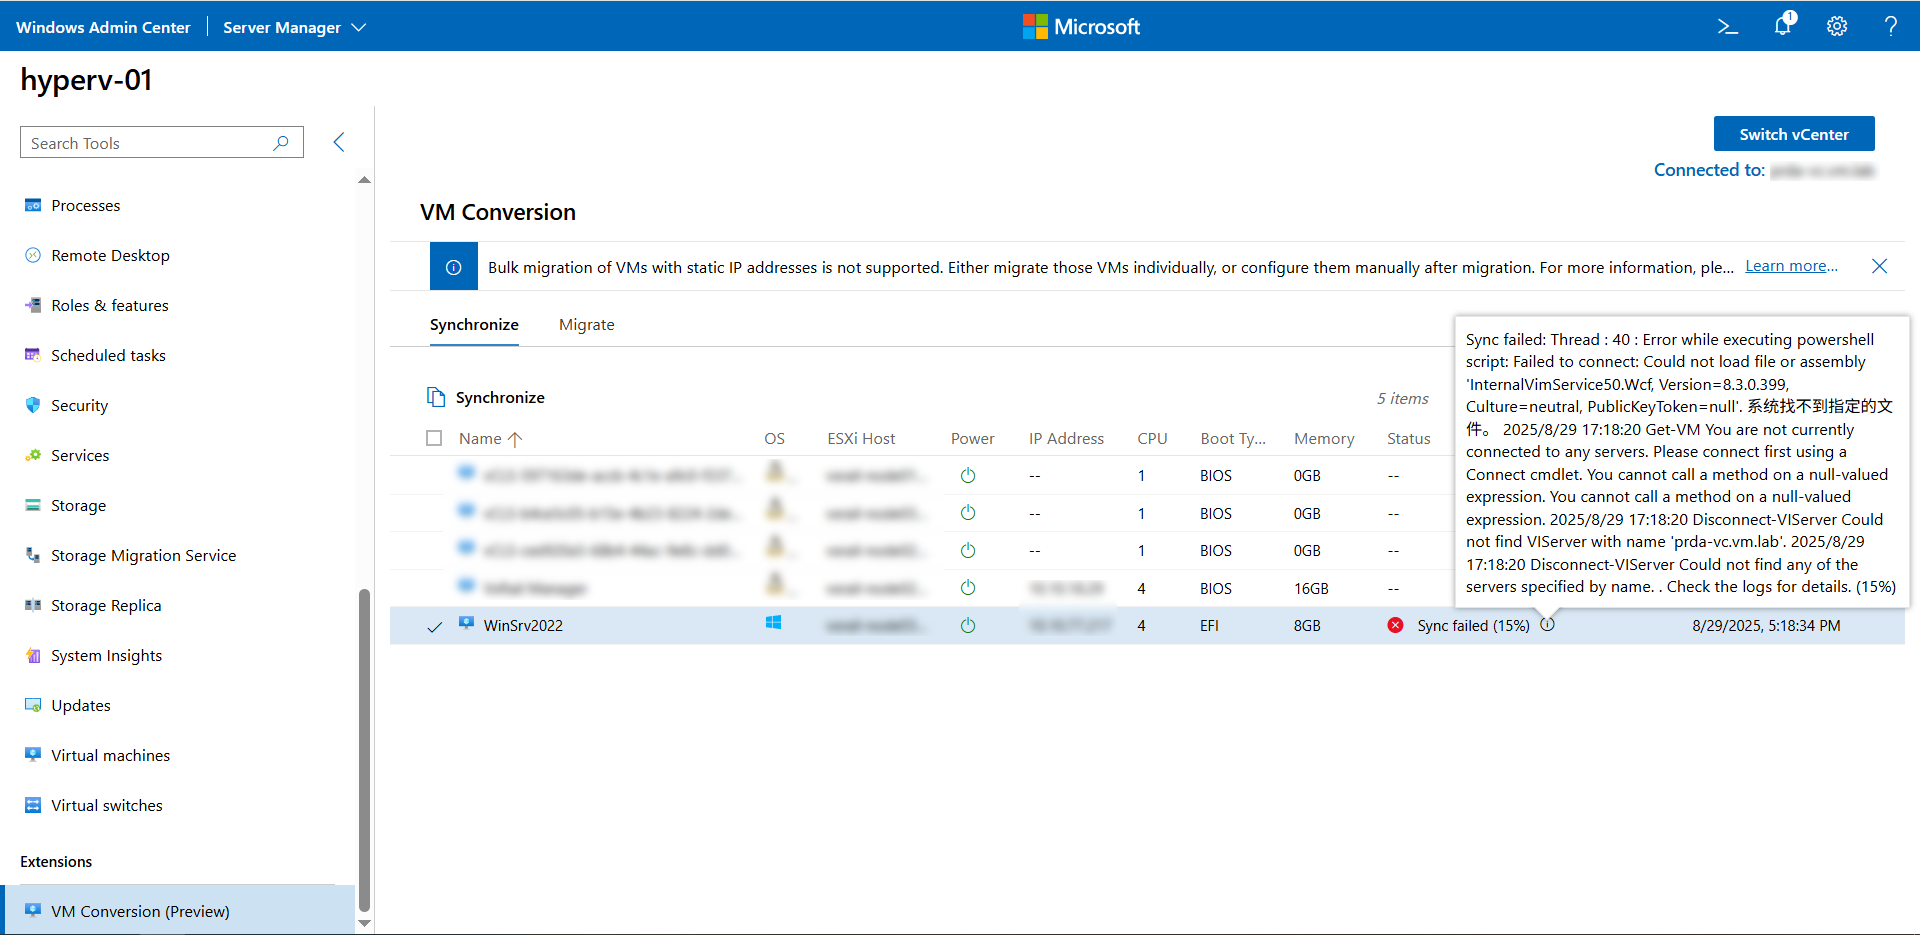Focus the Search Tools input field
Viewport: 1920px width, 935px height.
point(162,143)
